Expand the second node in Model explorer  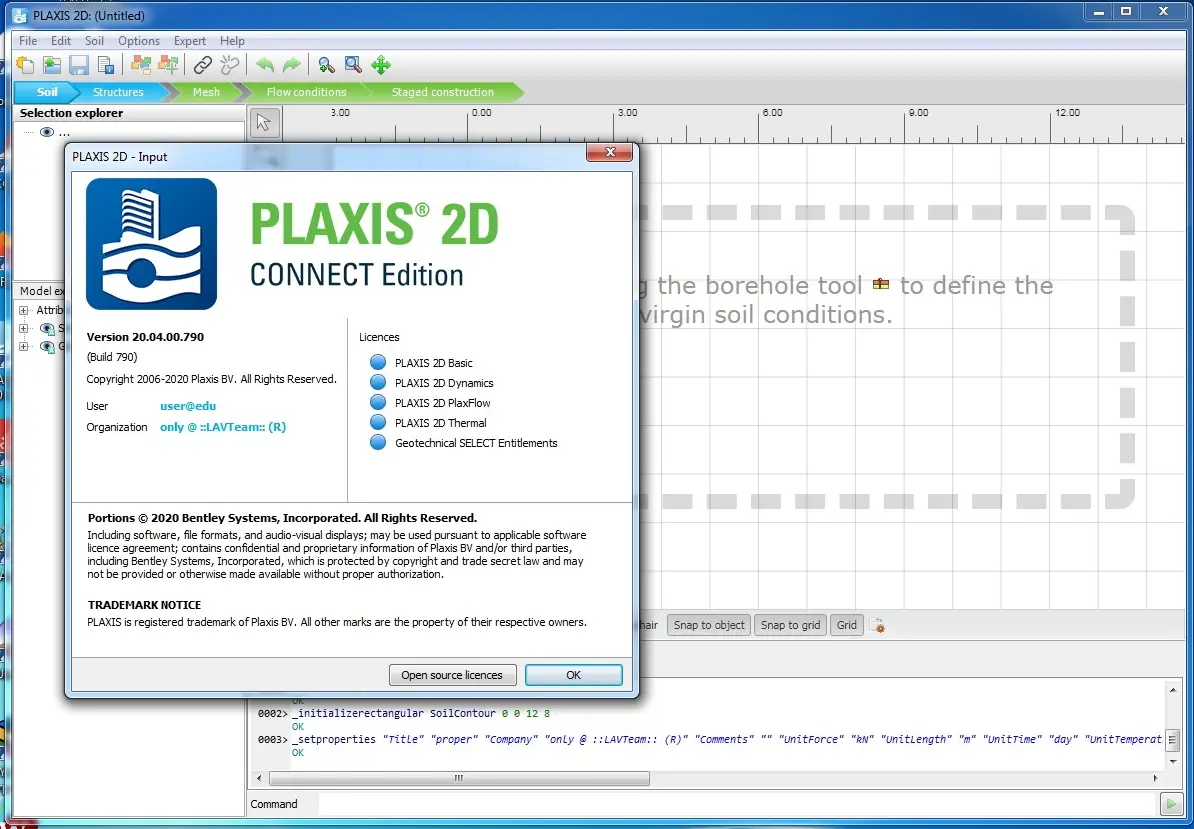[x=24, y=328]
